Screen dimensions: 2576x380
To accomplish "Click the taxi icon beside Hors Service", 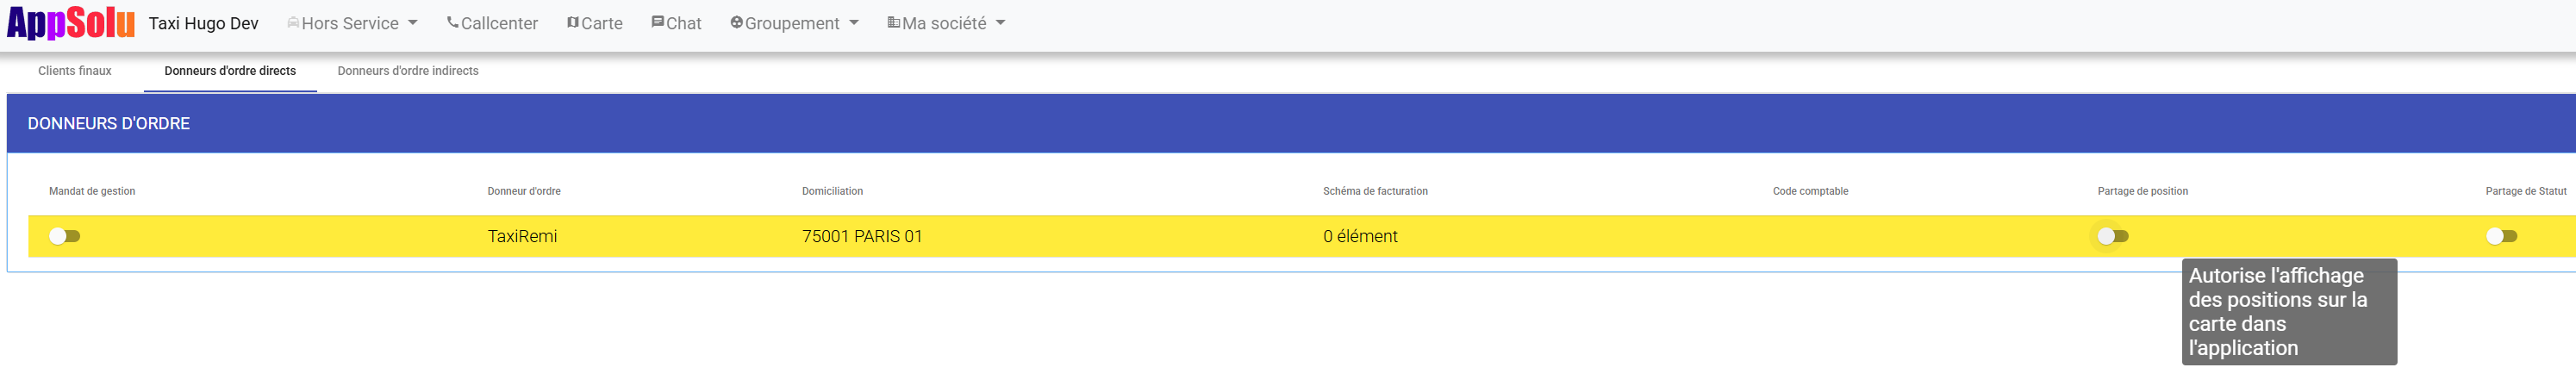I will [293, 23].
